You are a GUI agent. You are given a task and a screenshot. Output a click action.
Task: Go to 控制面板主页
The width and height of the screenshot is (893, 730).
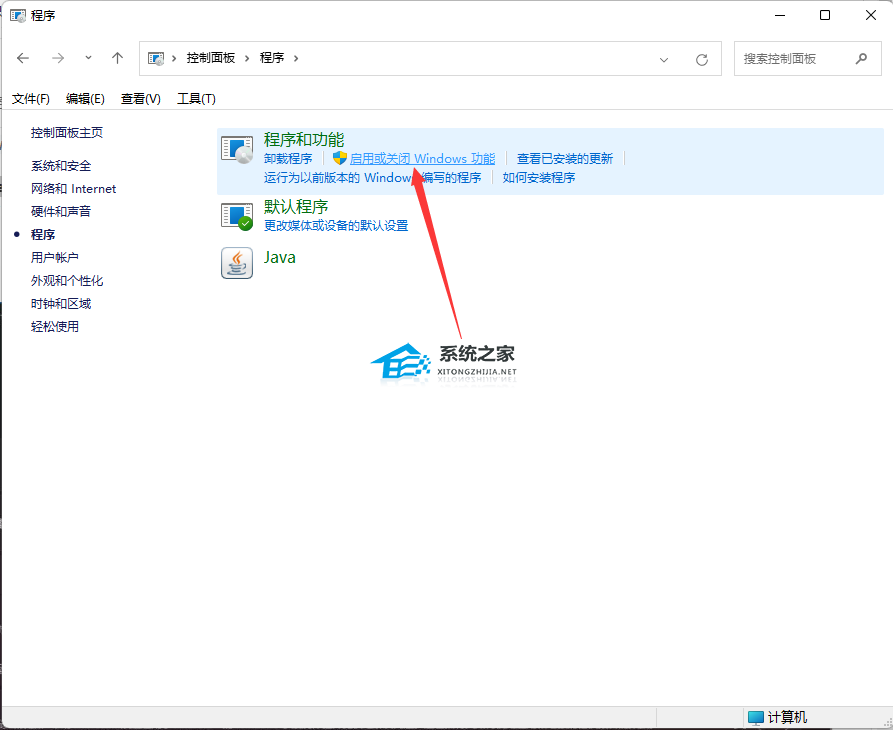click(x=67, y=133)
